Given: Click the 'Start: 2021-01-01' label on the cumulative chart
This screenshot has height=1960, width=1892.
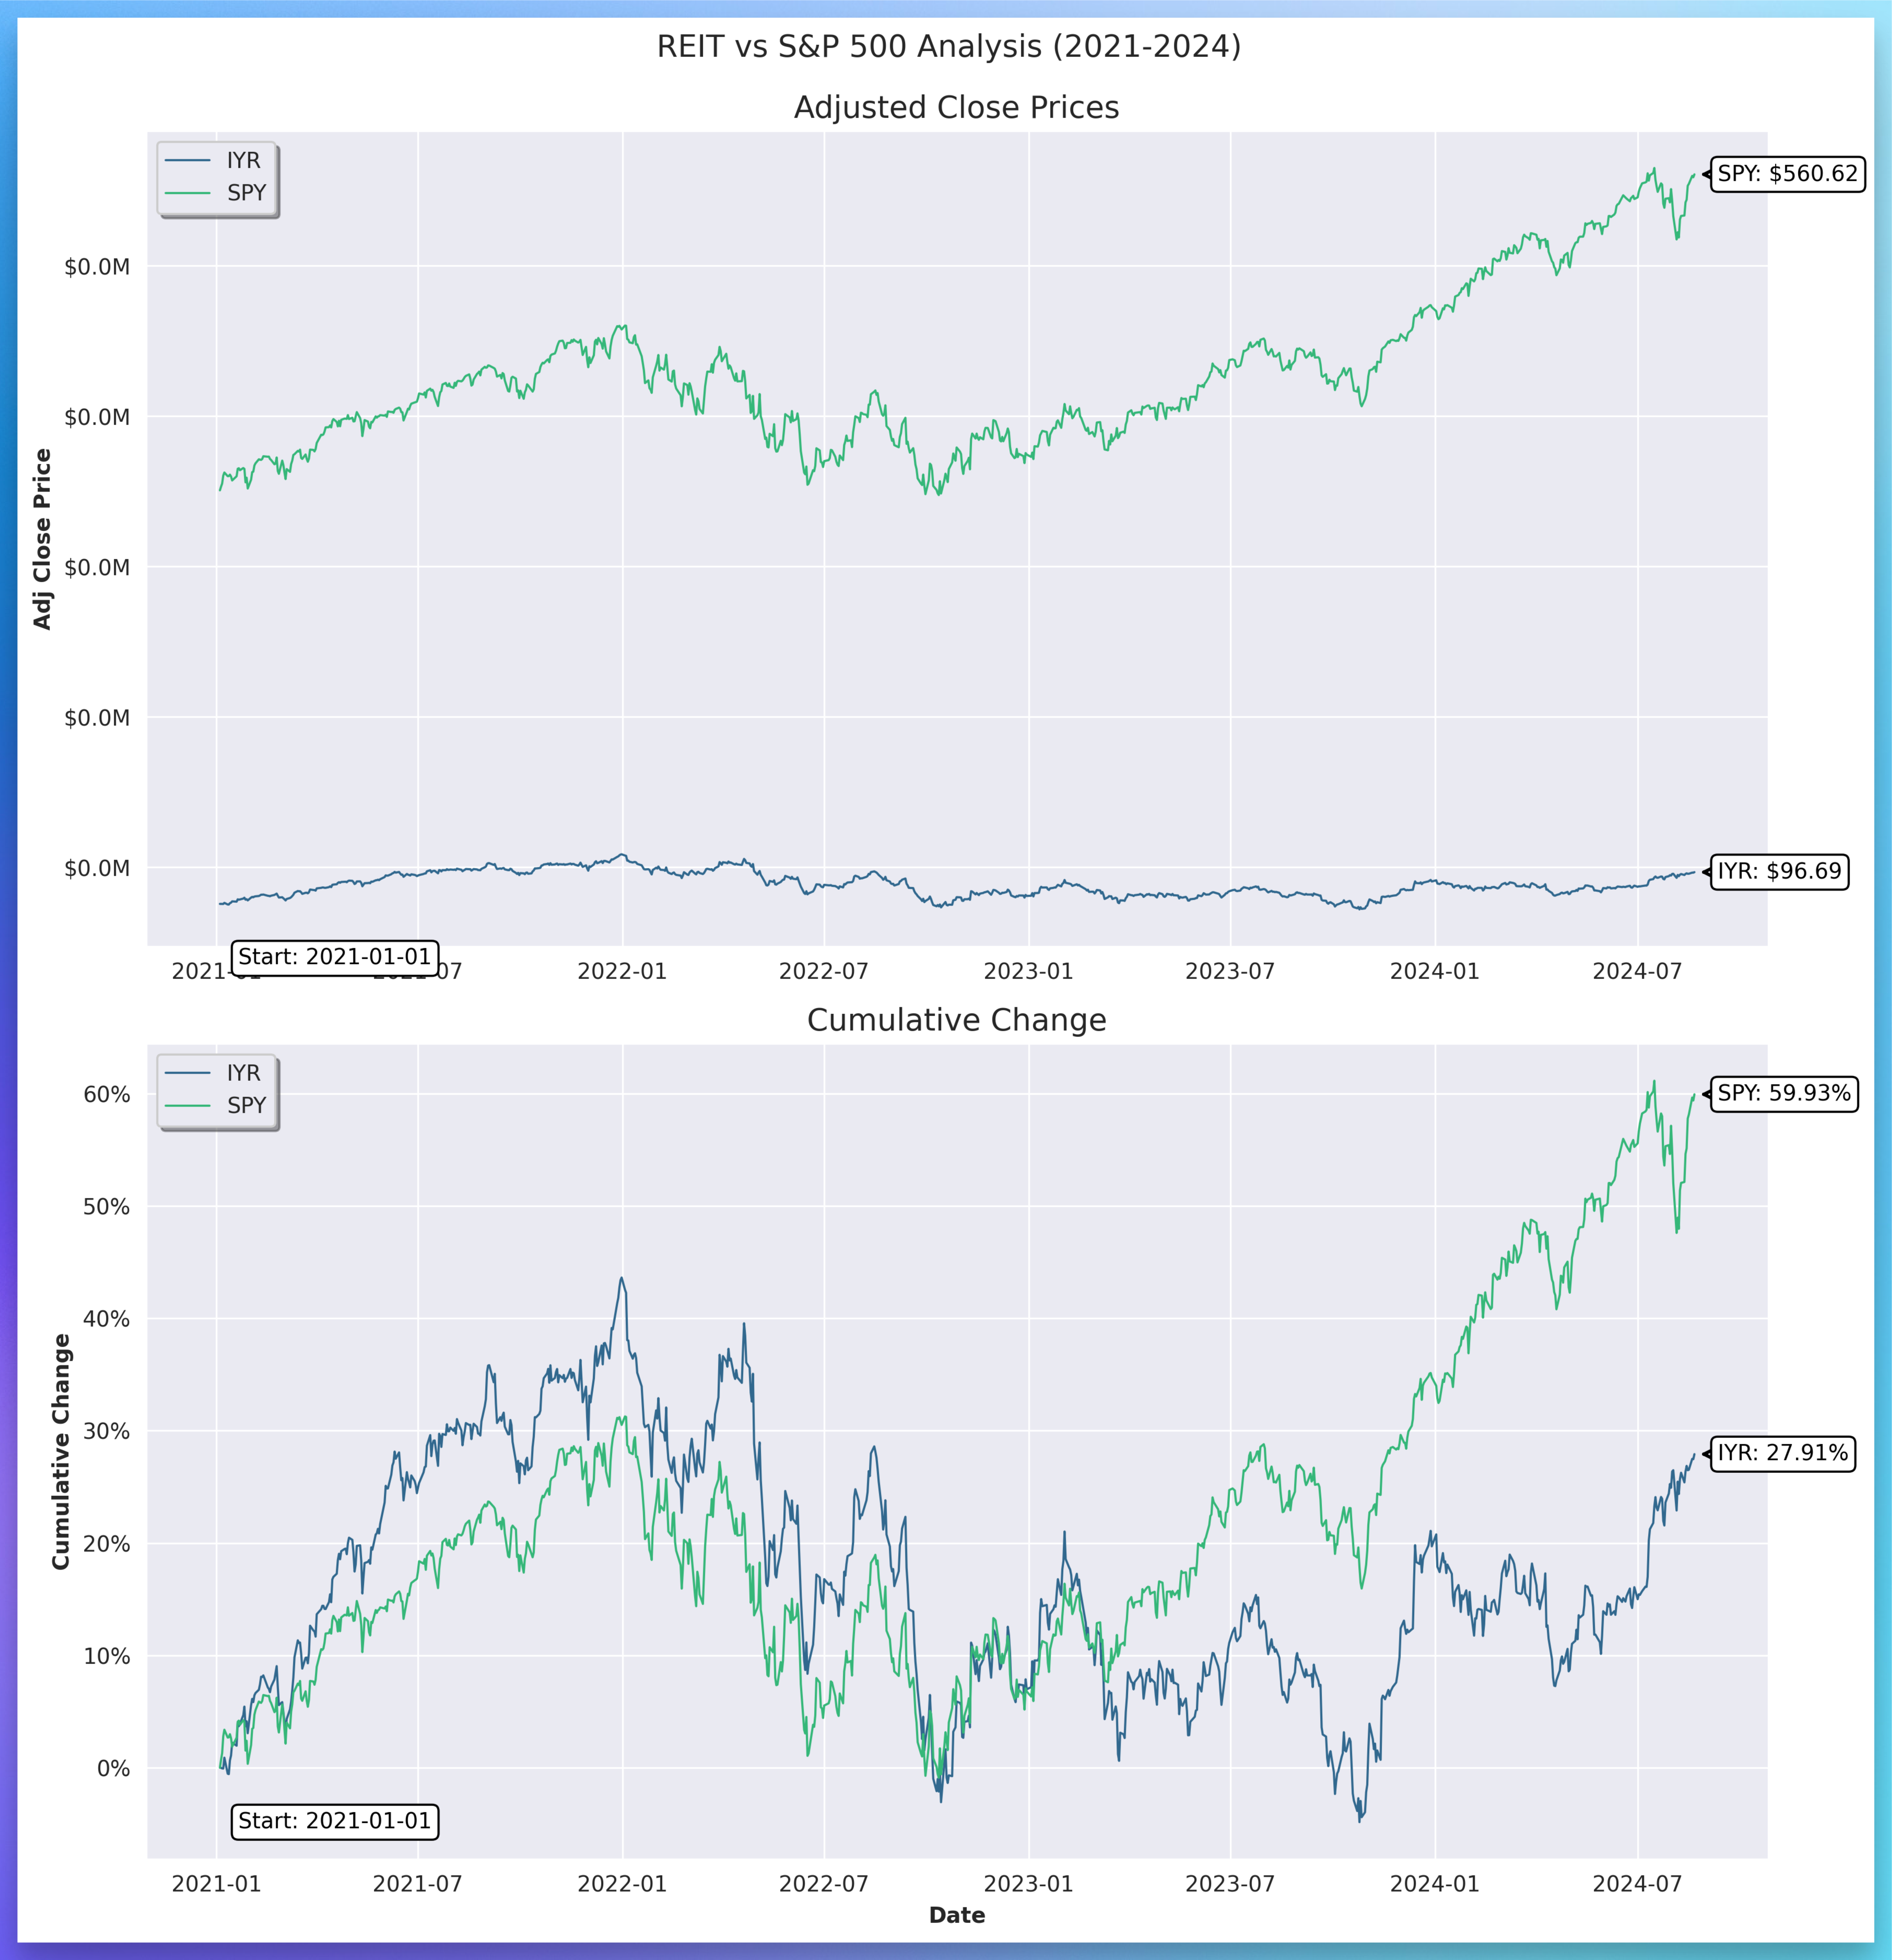Looking at the screenshot, I should (334, 1821).
